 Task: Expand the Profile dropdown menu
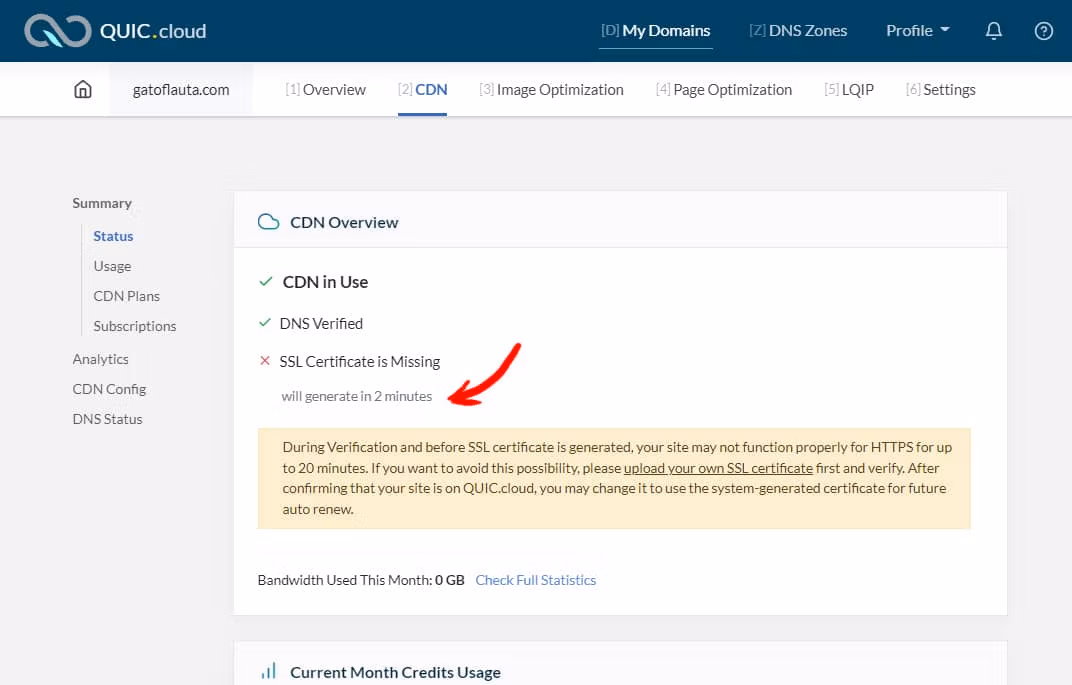coord(917,31)
